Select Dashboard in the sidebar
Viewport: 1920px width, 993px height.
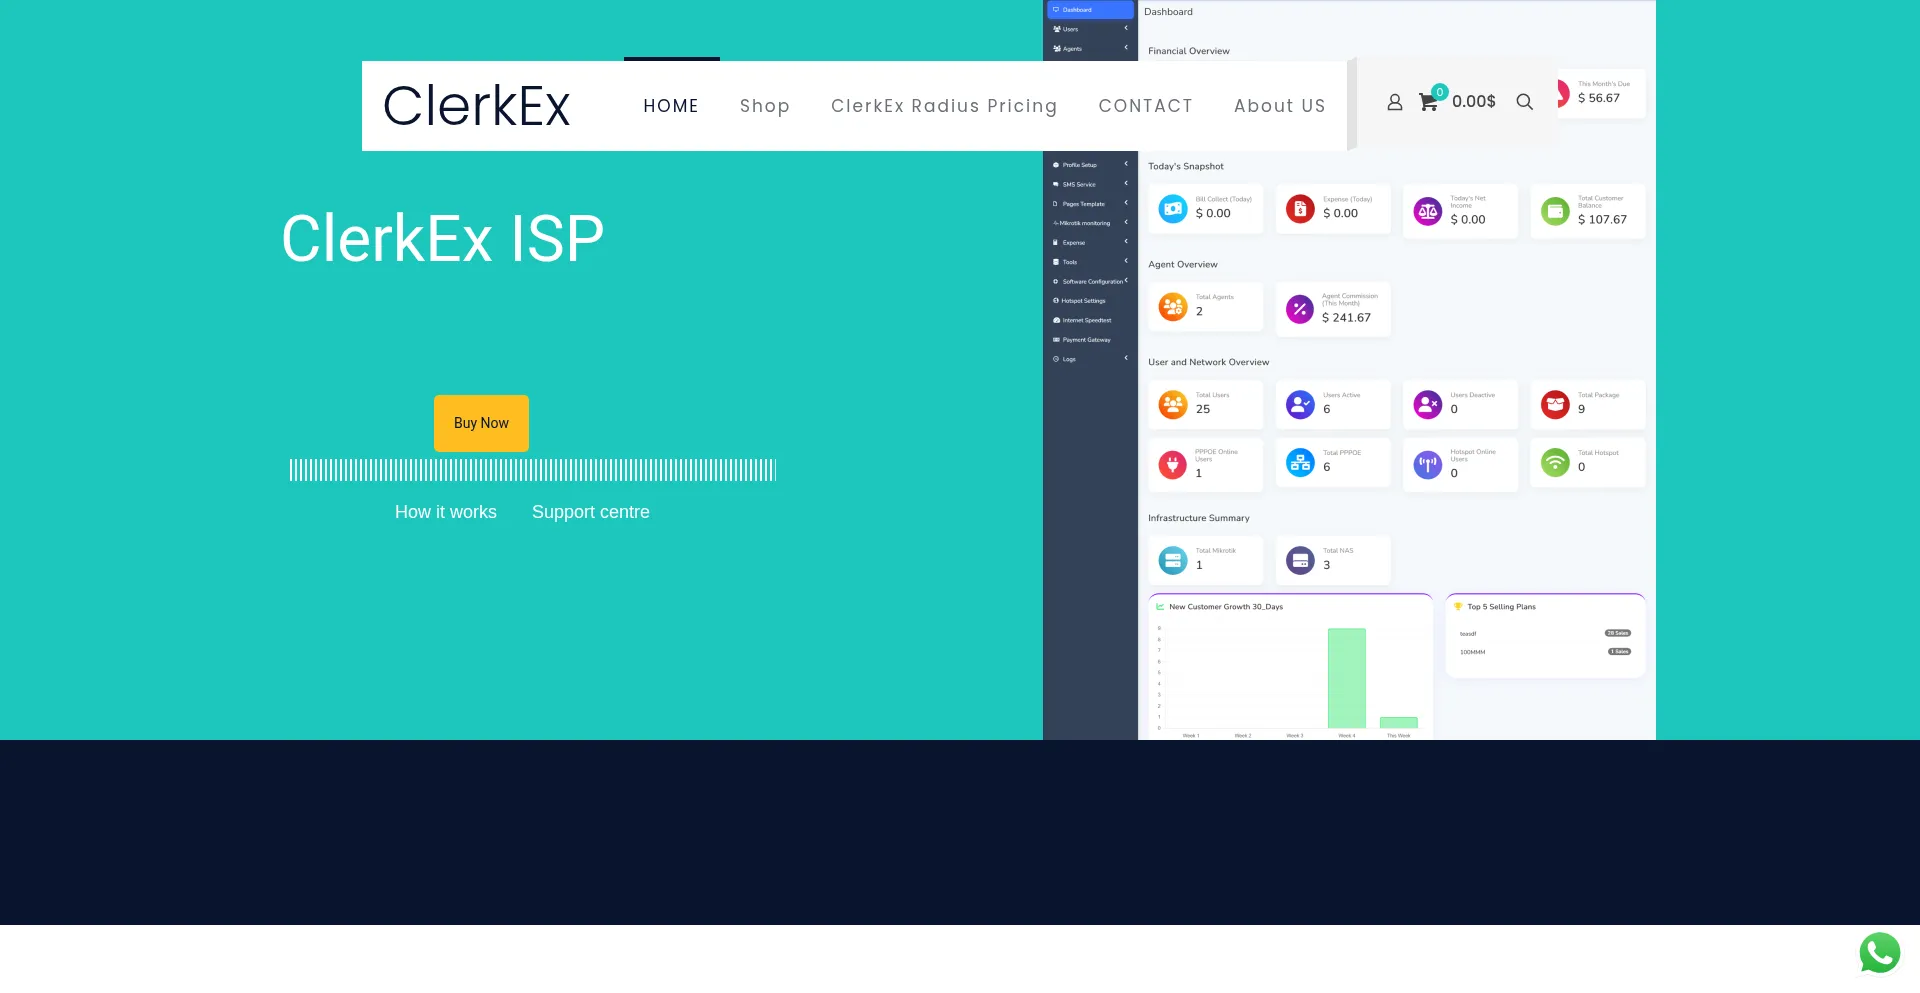click(1075, 9)
